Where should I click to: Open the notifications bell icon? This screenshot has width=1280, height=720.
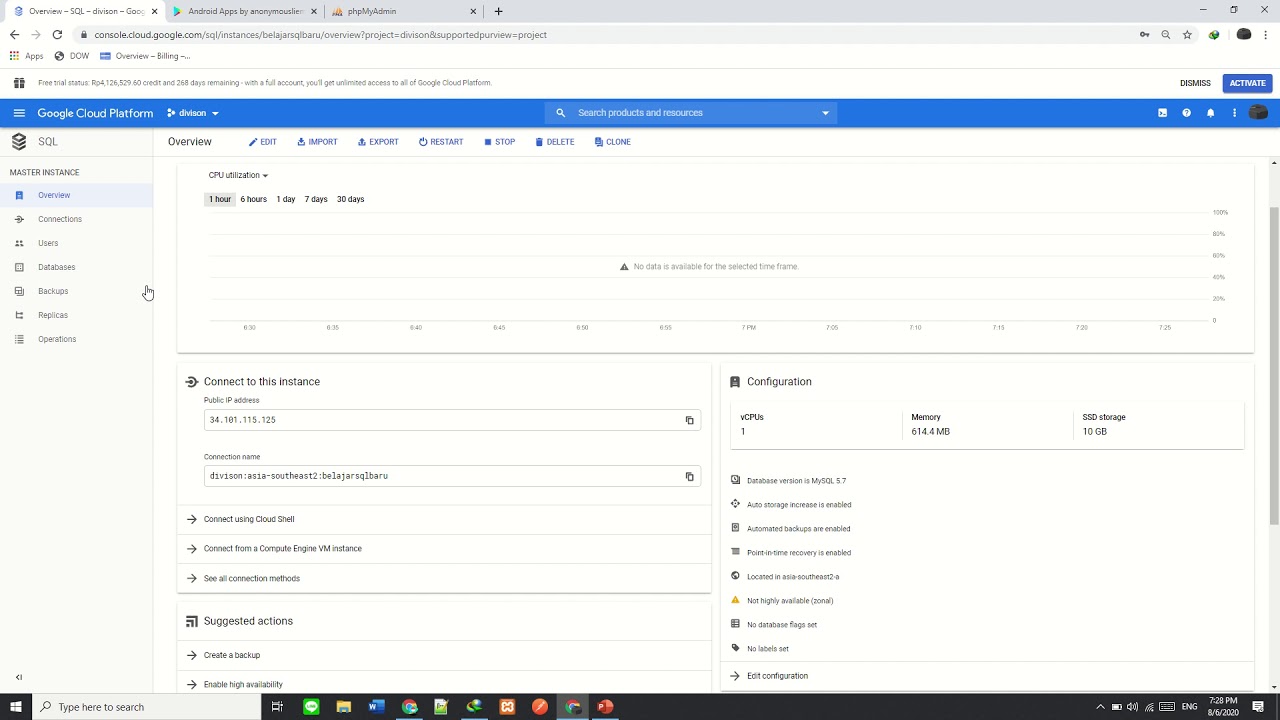pyautogui.click(x=1210, y=113)
